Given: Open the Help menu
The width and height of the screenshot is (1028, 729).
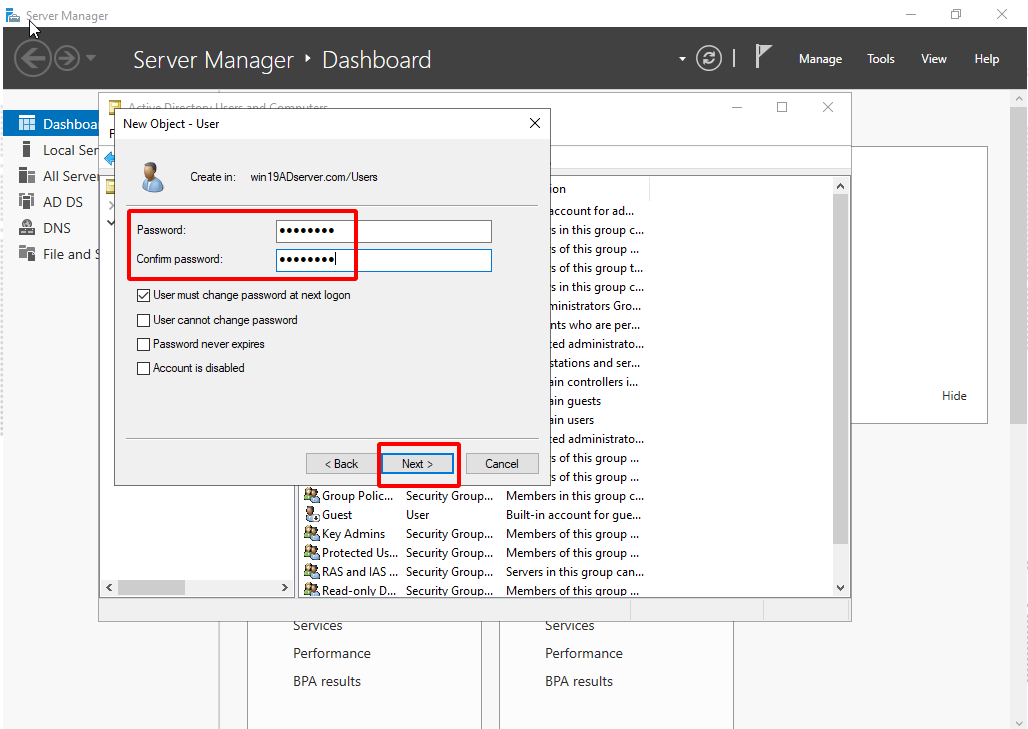Looking at the screenshot, I should point(986,59).
